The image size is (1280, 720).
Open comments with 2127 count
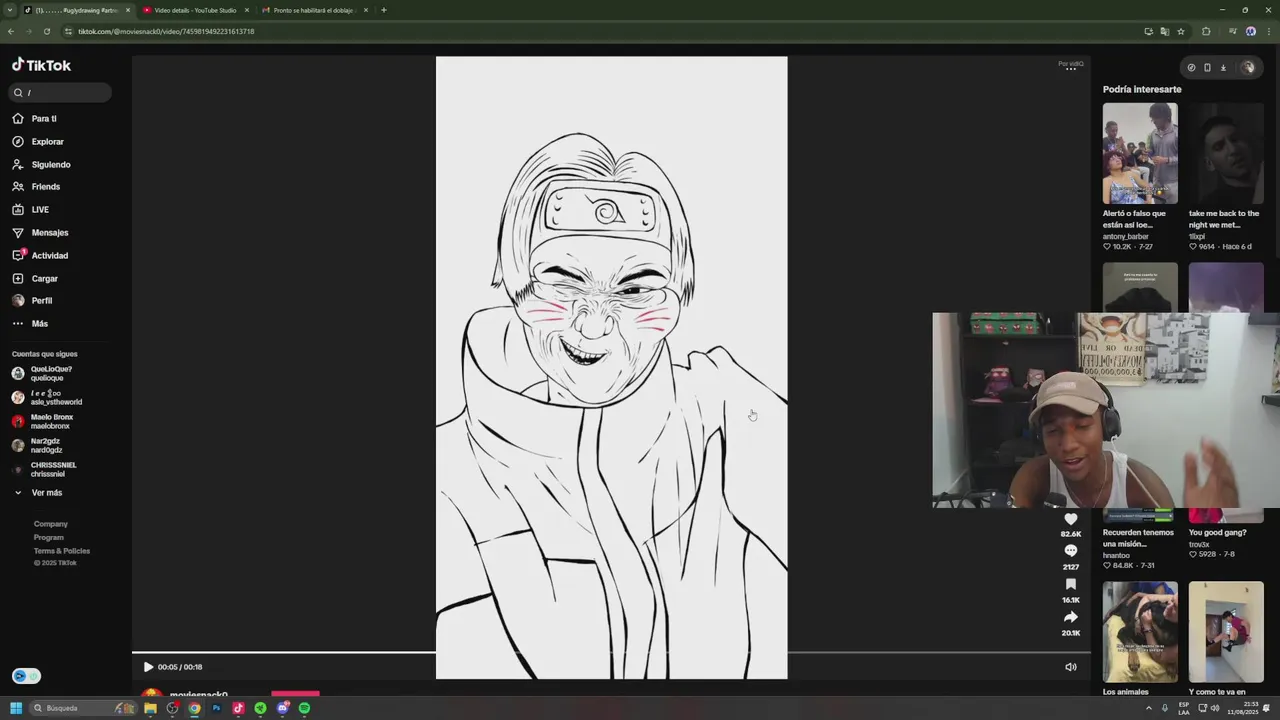[1071, 551]
